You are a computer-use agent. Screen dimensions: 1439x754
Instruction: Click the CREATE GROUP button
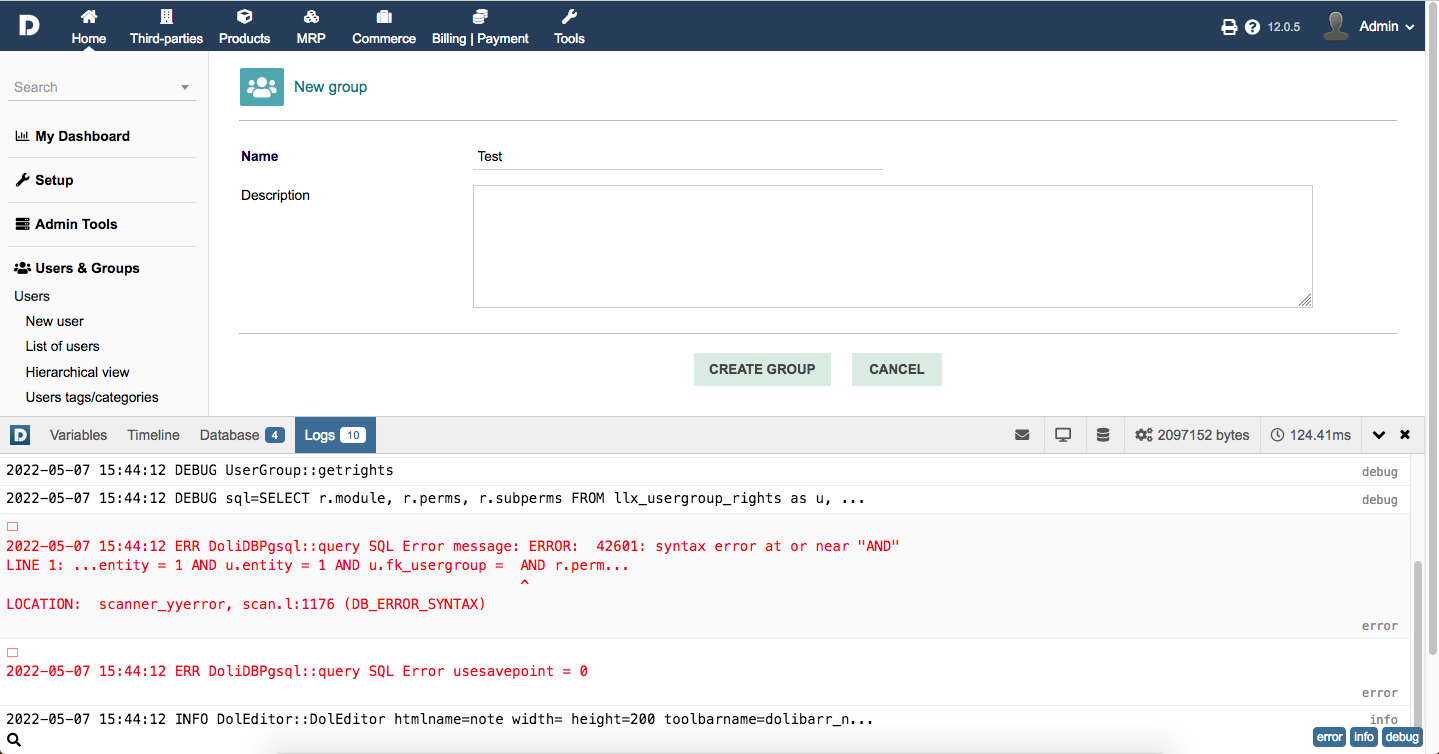762,369
